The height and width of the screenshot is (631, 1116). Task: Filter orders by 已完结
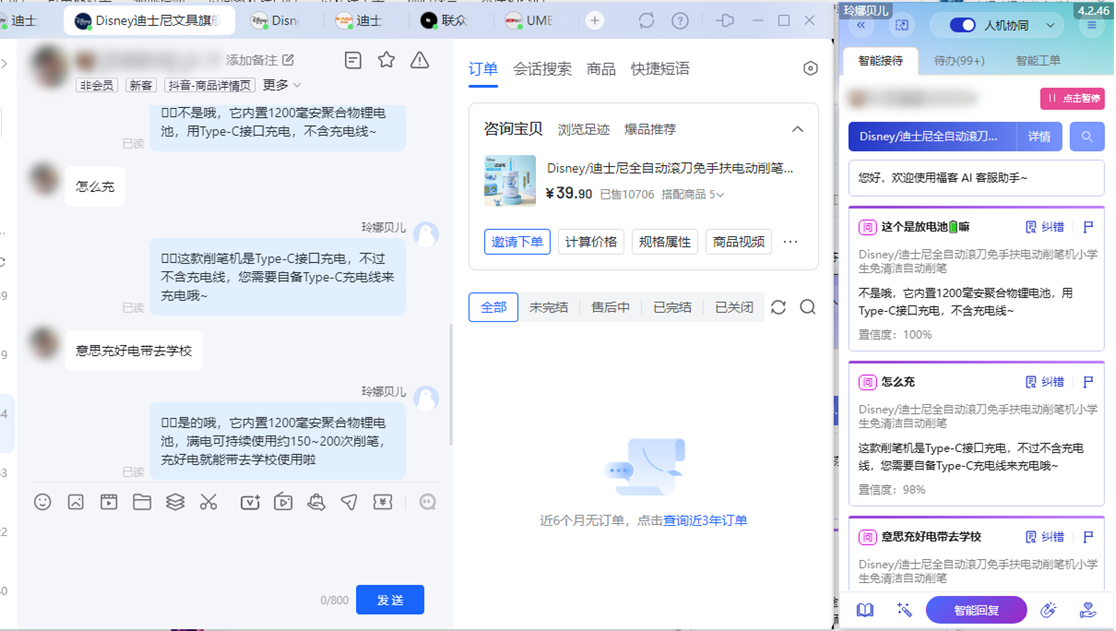tap(672, 307)
